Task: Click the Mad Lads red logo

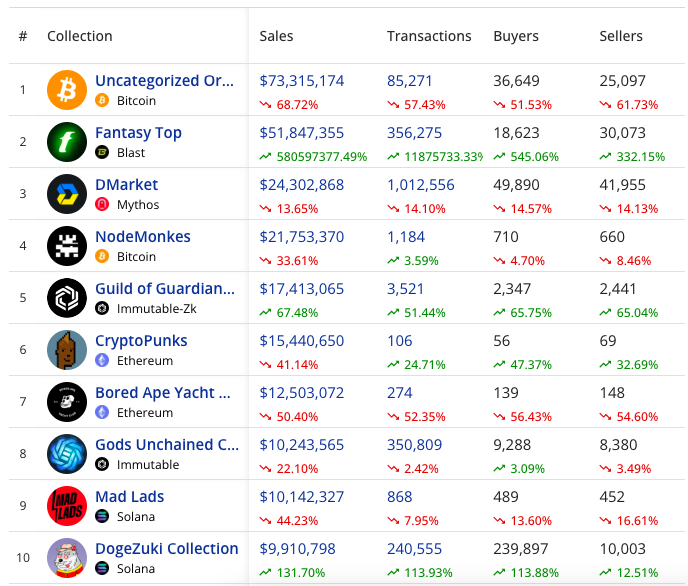Action: tap(67, 506)
